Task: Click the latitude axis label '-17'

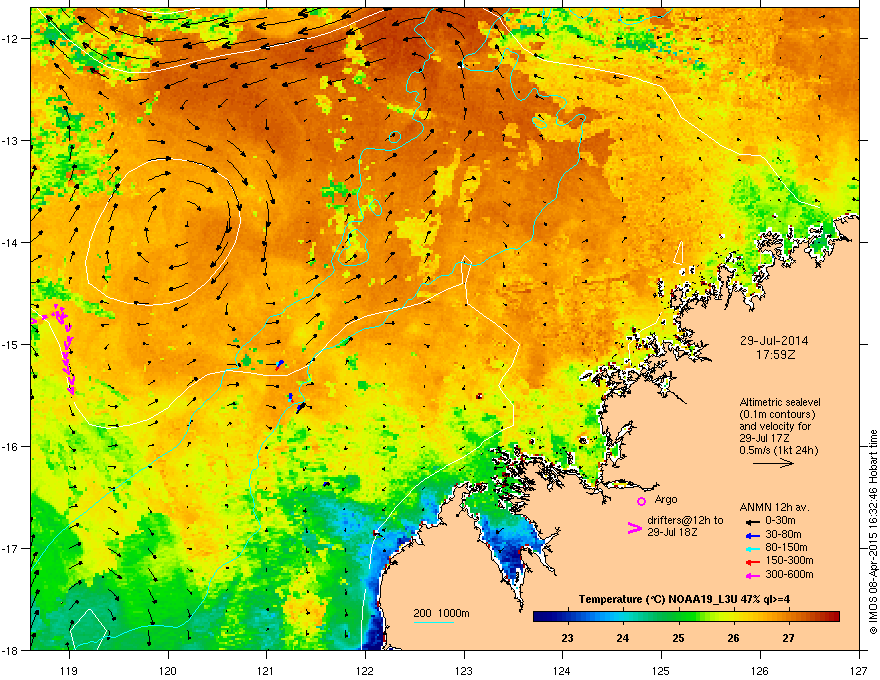Action: coord(11,548)
